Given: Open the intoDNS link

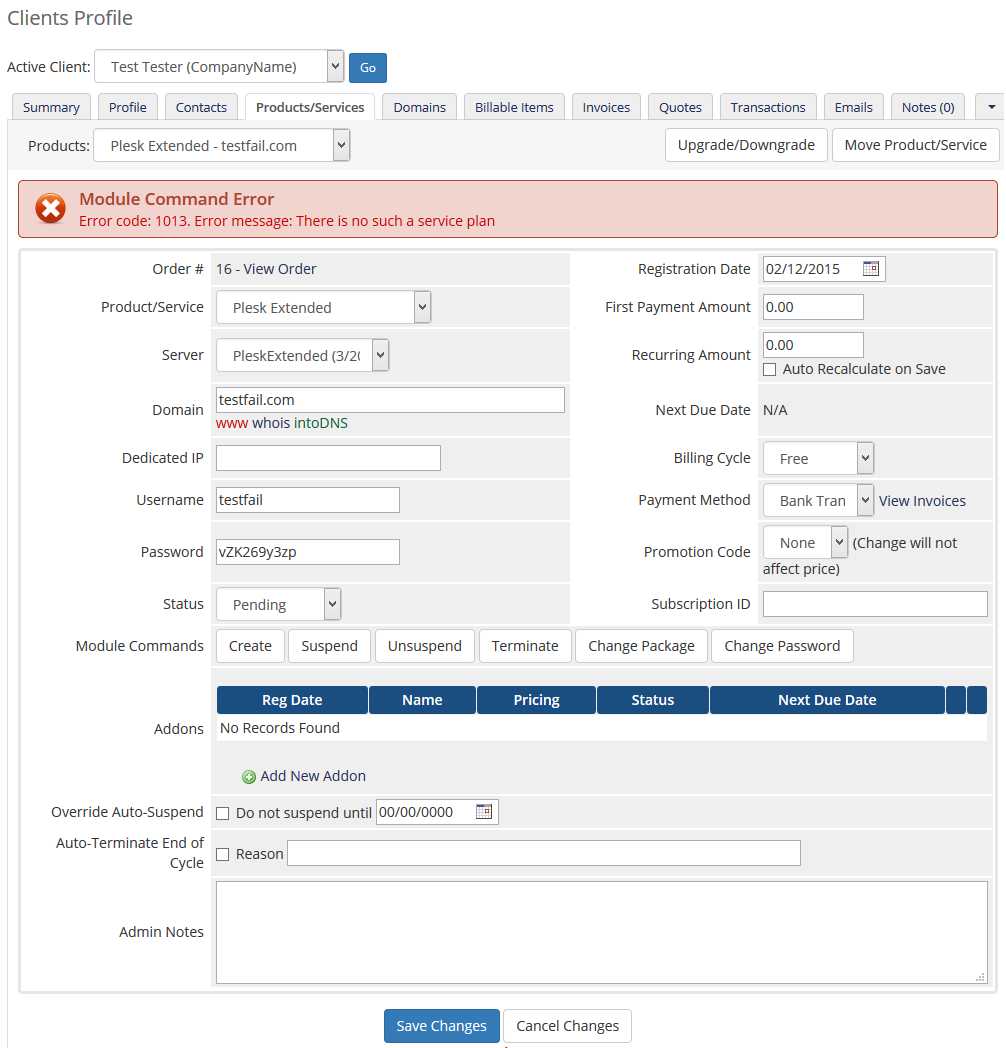Looking at the screenshot, I should click(321, 423).
